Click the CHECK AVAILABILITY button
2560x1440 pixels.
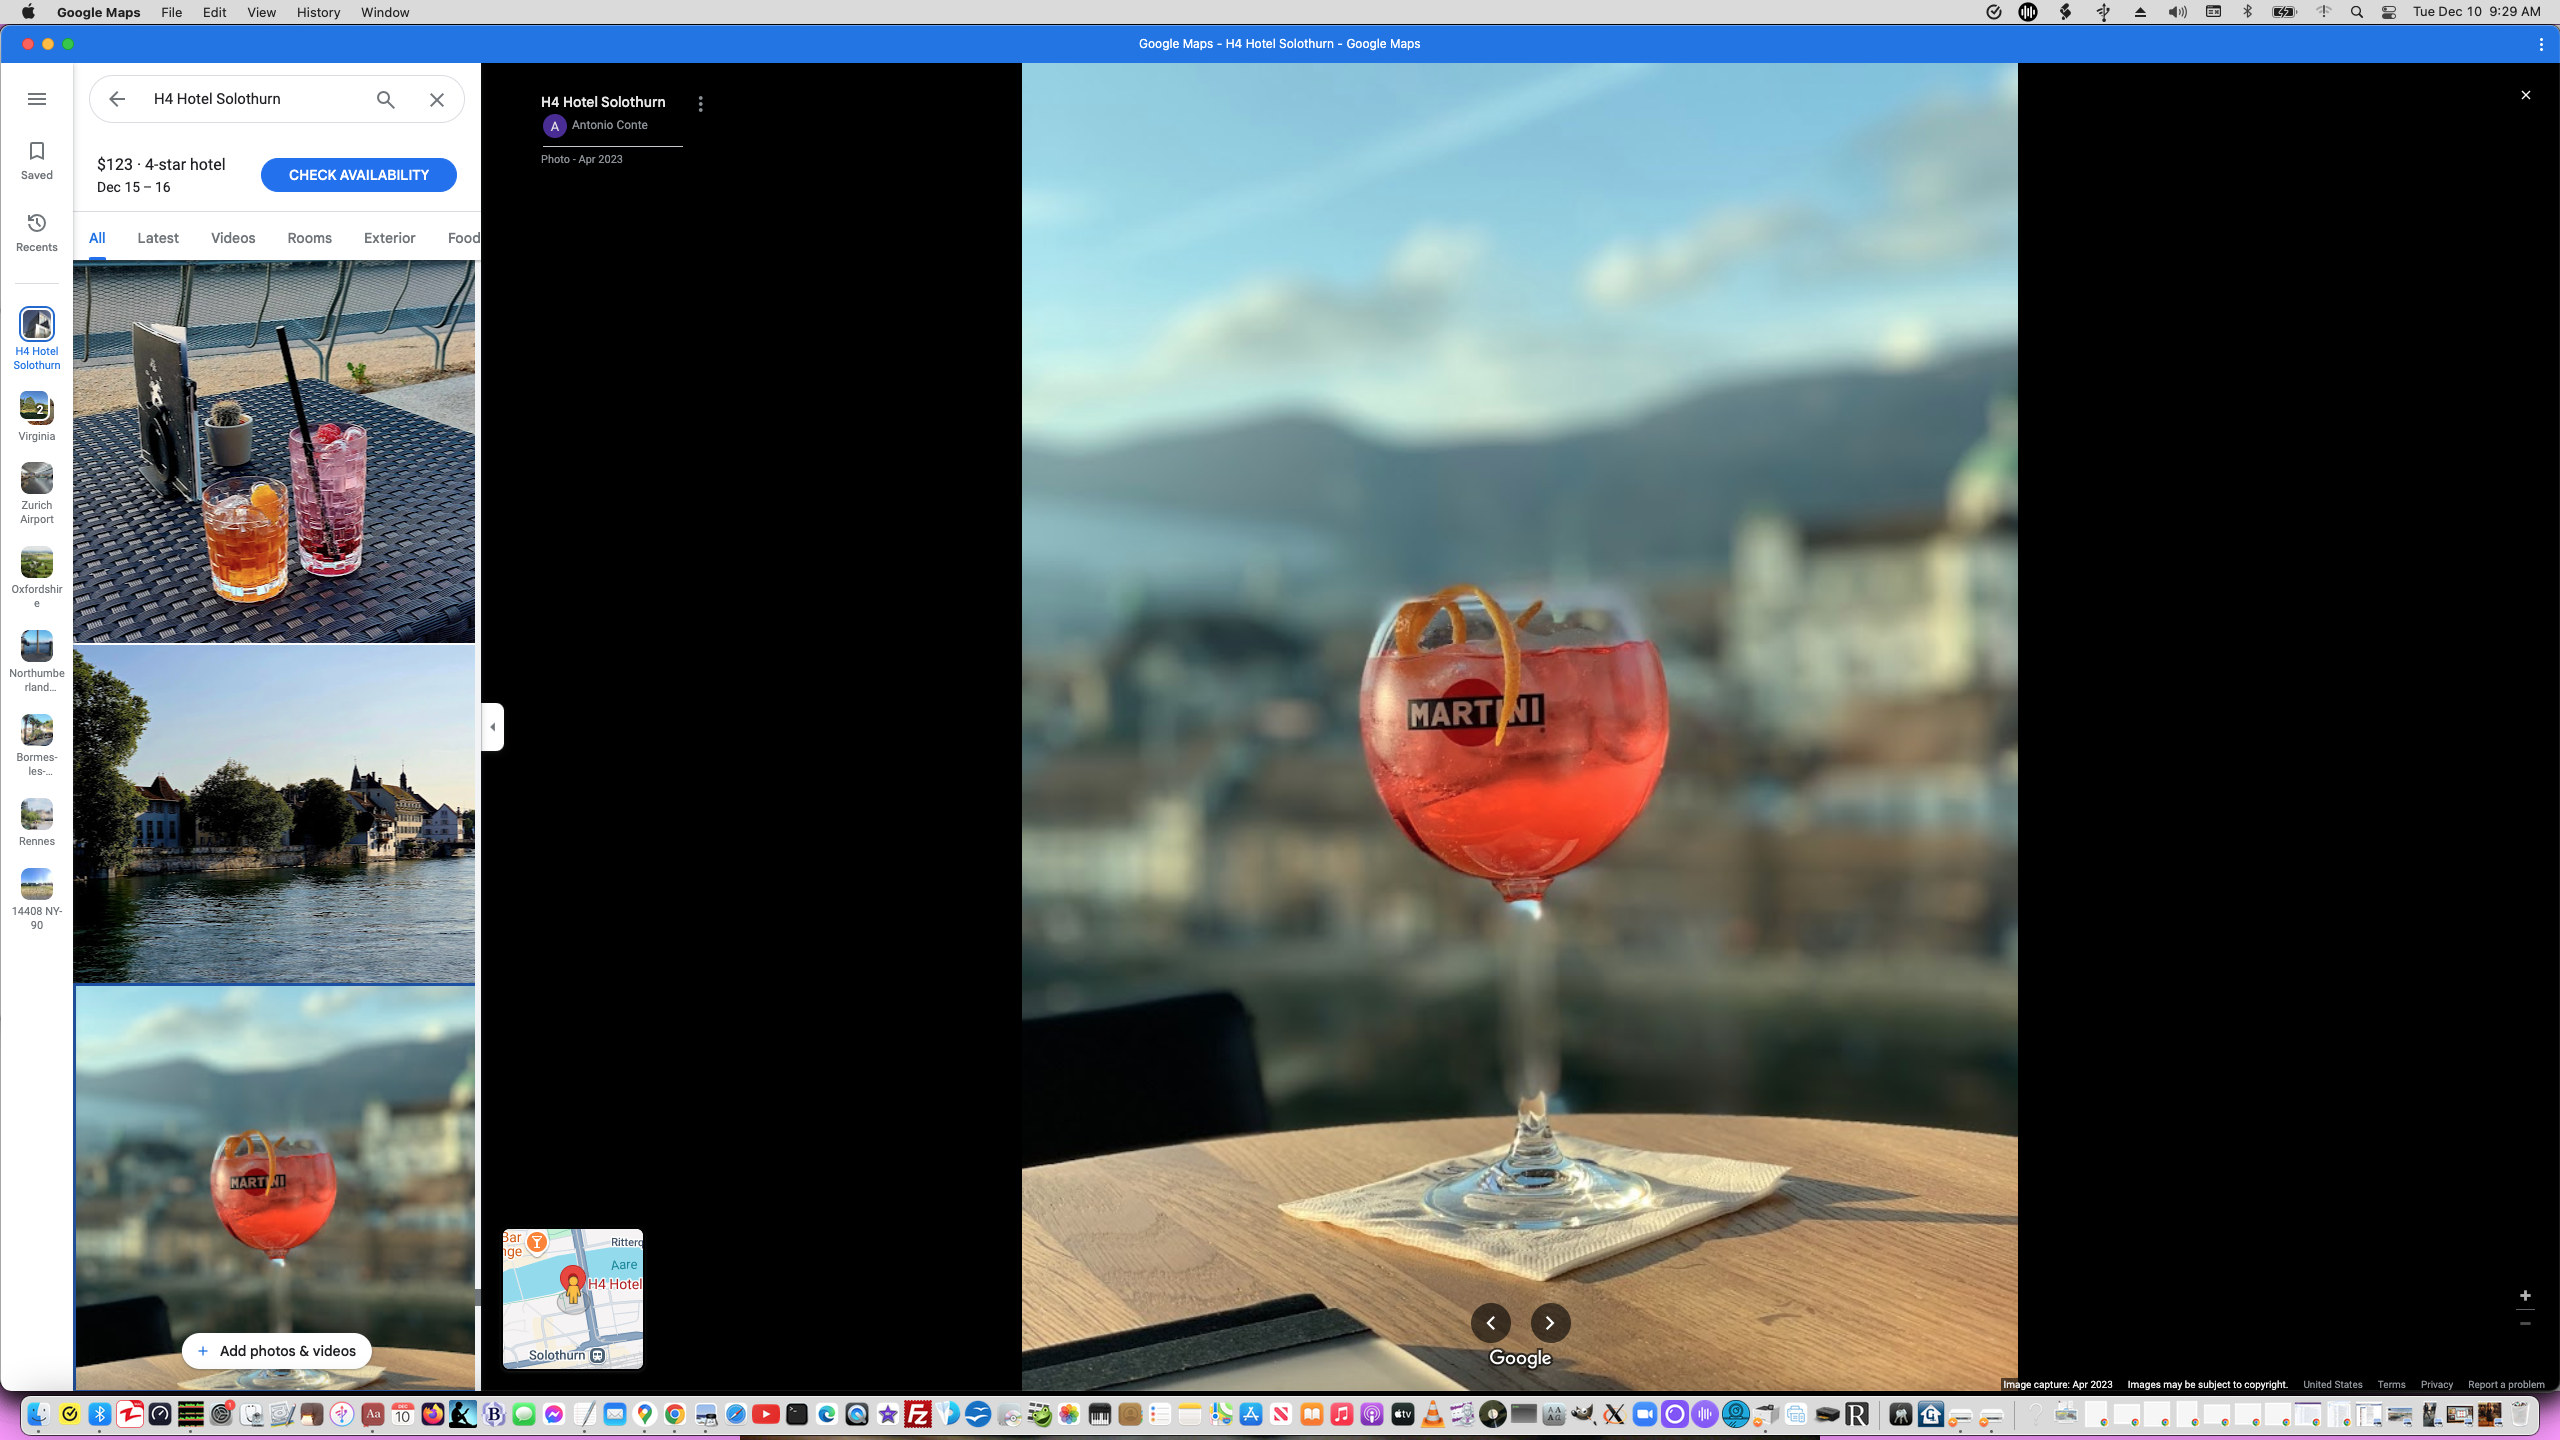[358, 175]
